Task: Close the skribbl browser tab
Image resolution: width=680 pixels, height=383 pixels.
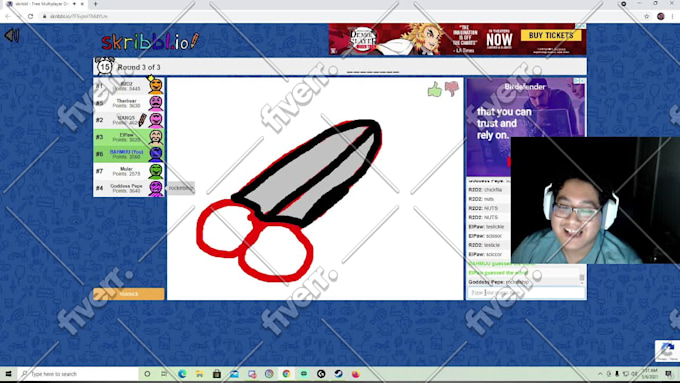Action: point(82,3)
